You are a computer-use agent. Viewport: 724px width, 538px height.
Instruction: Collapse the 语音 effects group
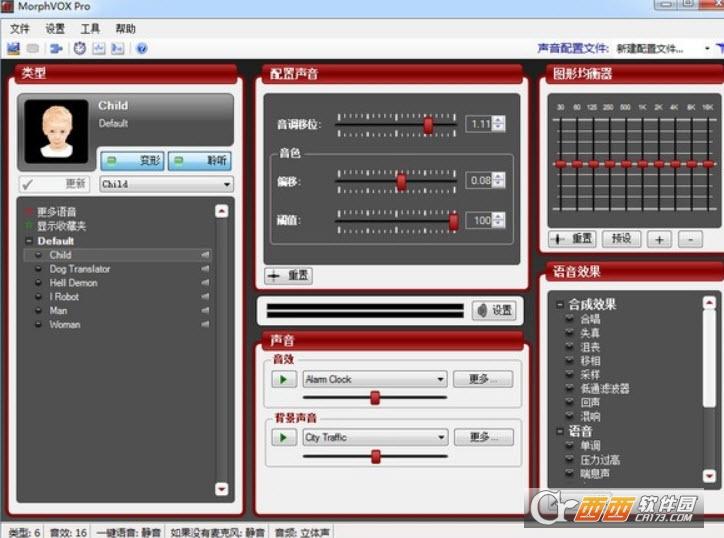560,431
